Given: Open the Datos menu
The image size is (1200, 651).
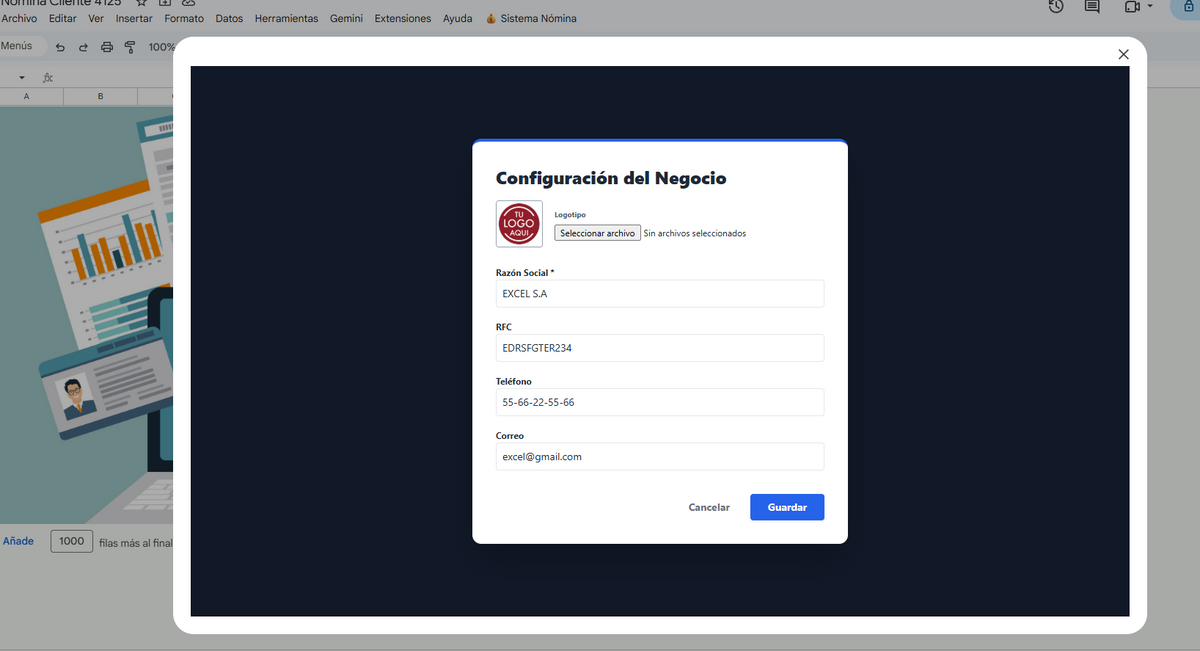Looking at the screenshot, I should point(229,18).
